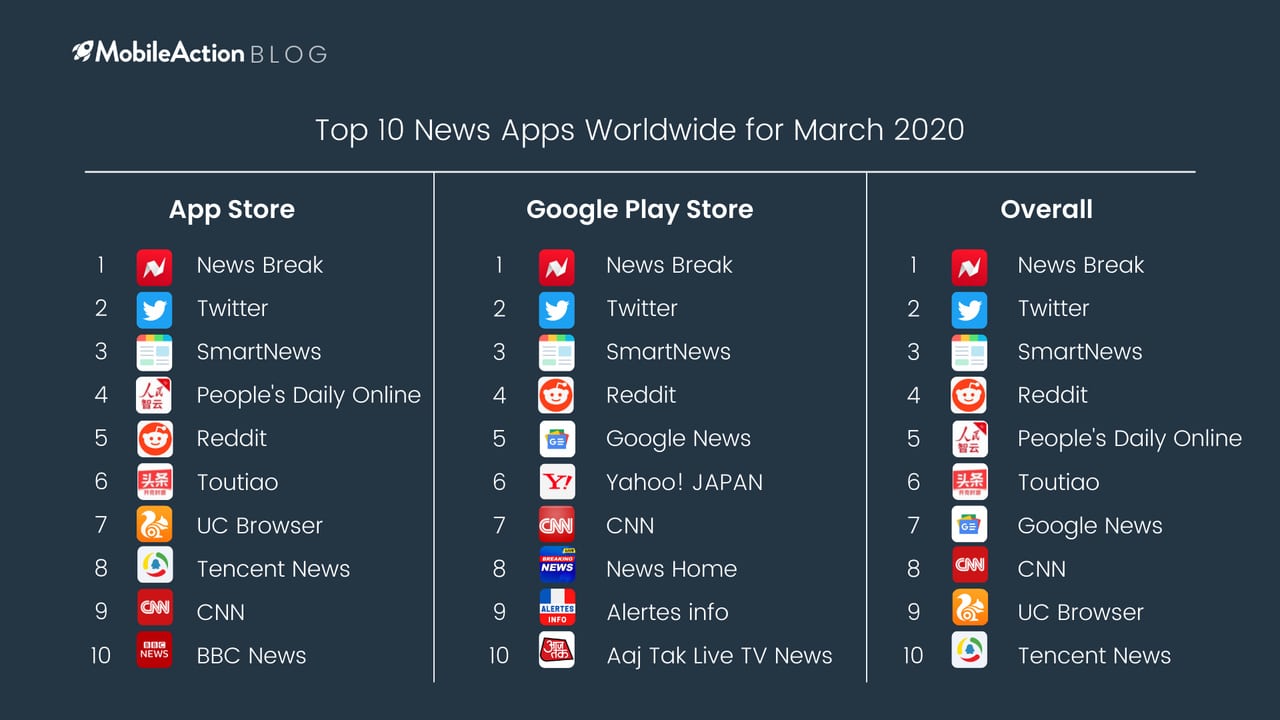Click Twitter icon in Google Play Store column

click(557, 310)
